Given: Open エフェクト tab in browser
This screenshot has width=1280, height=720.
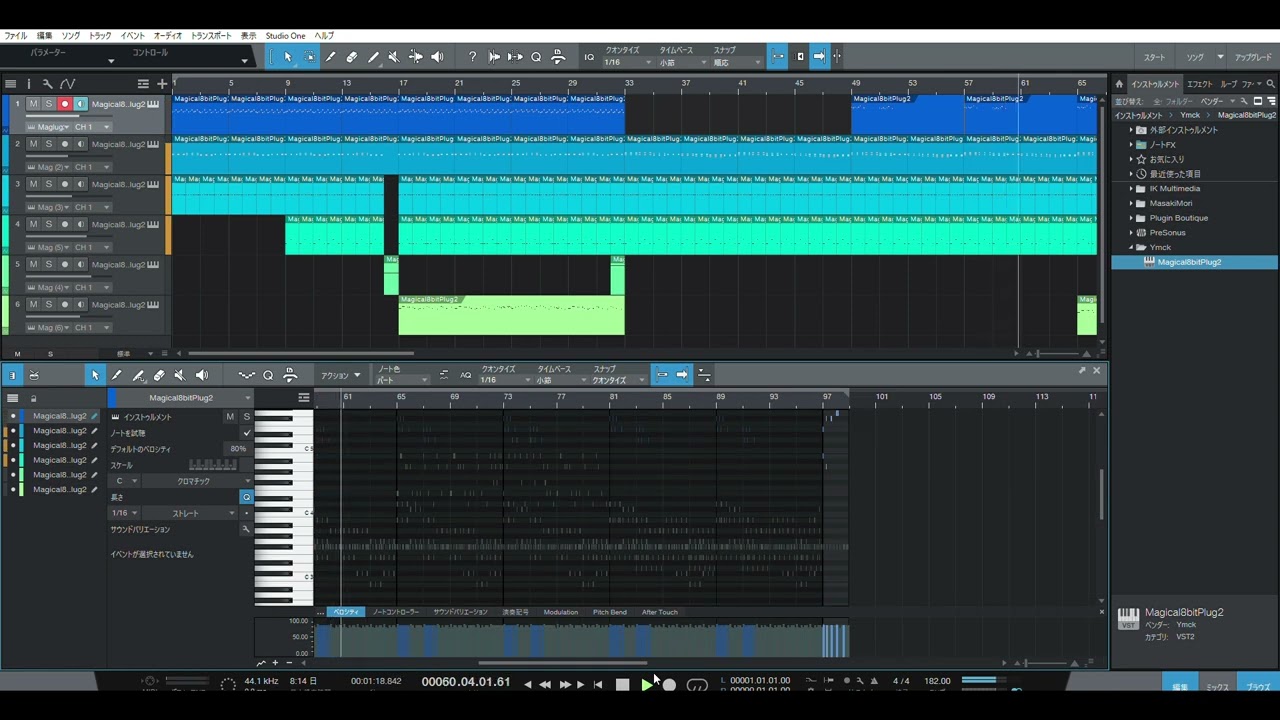Looking at the screenshot, I should point(1199,84).
